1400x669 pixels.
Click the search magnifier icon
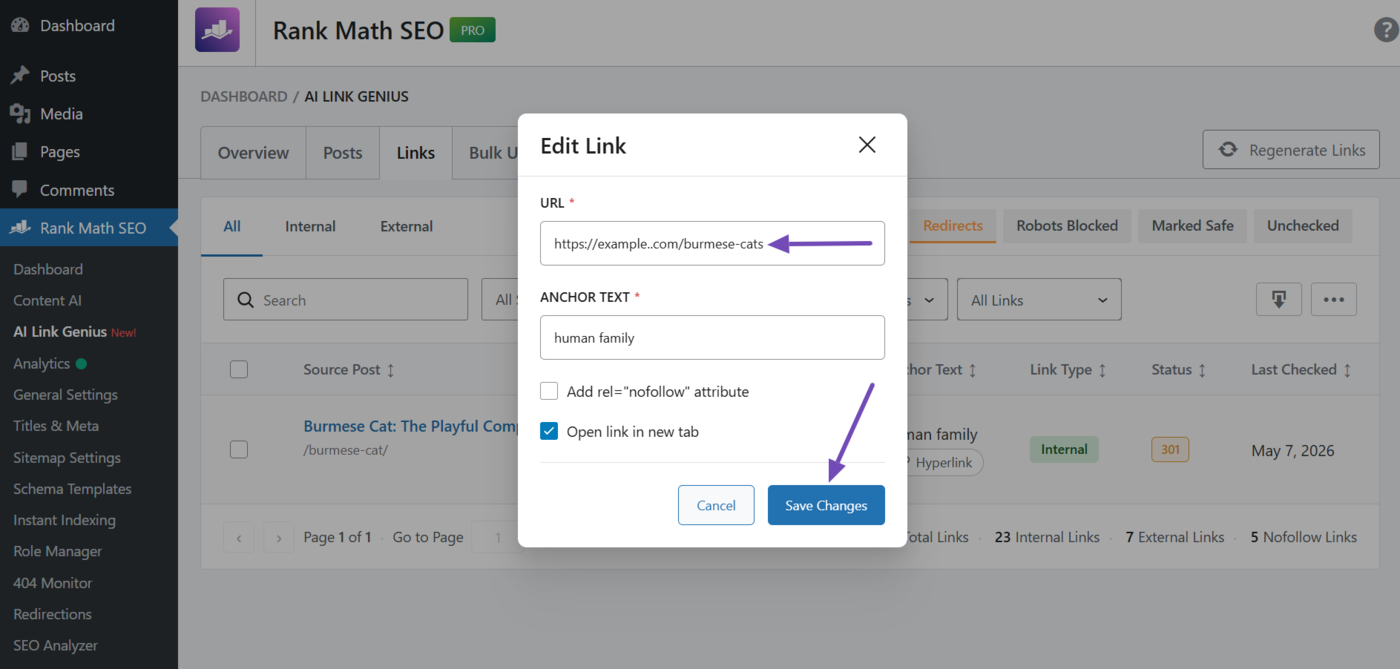(245, 300)
